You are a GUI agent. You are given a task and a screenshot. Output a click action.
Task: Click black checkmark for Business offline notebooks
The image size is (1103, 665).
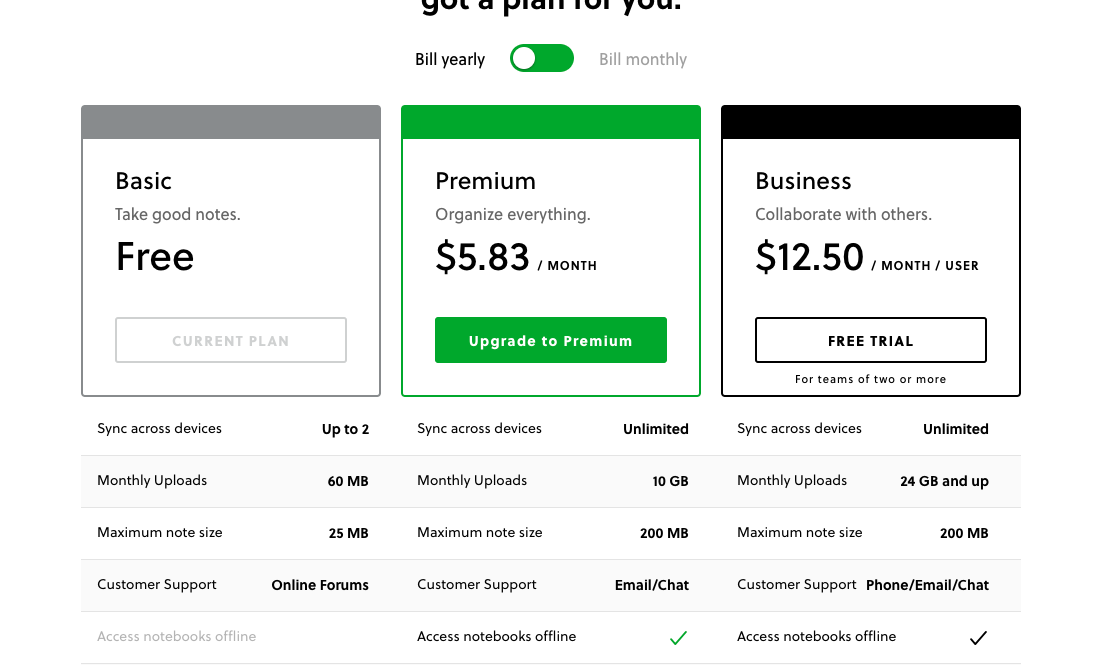pos(978,637)
